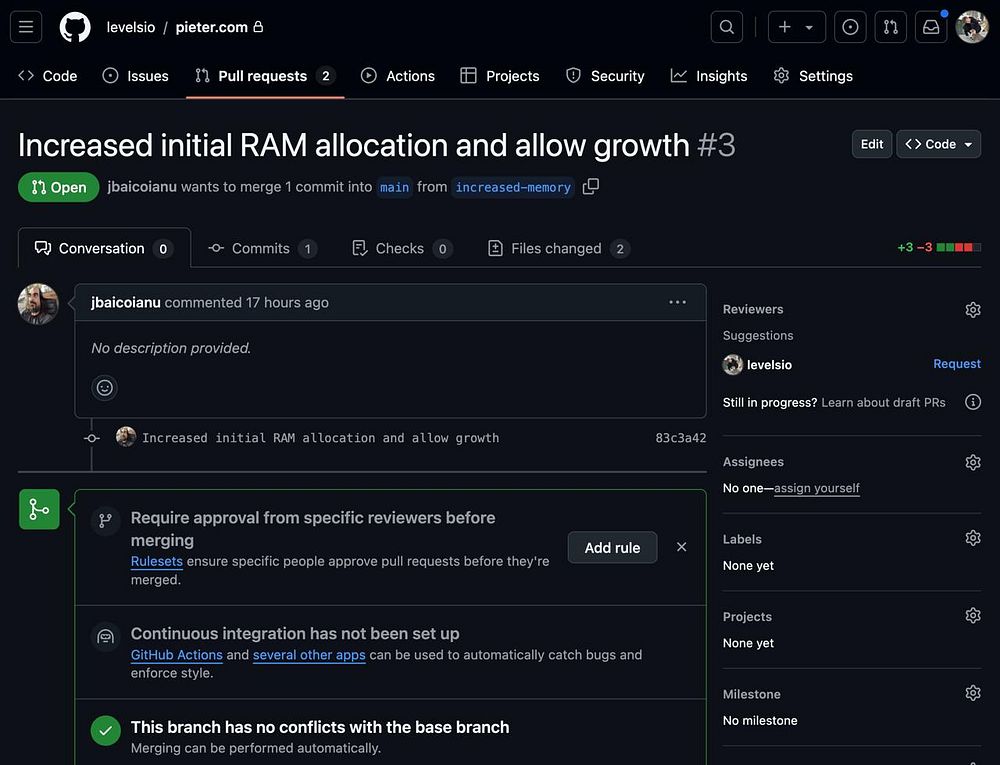Open Learn about draft PRs link
The height and width of the screenshot is (765, 1000).
883,402
